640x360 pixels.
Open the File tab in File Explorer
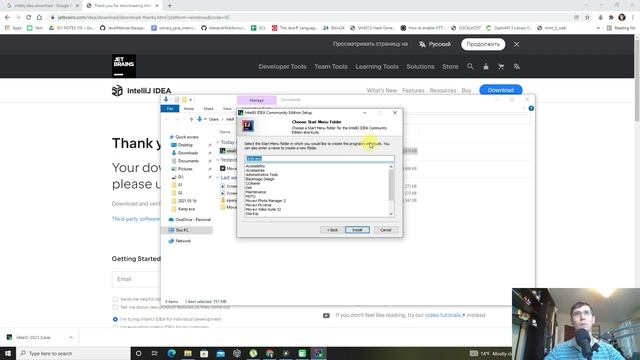tap(170, 109)
